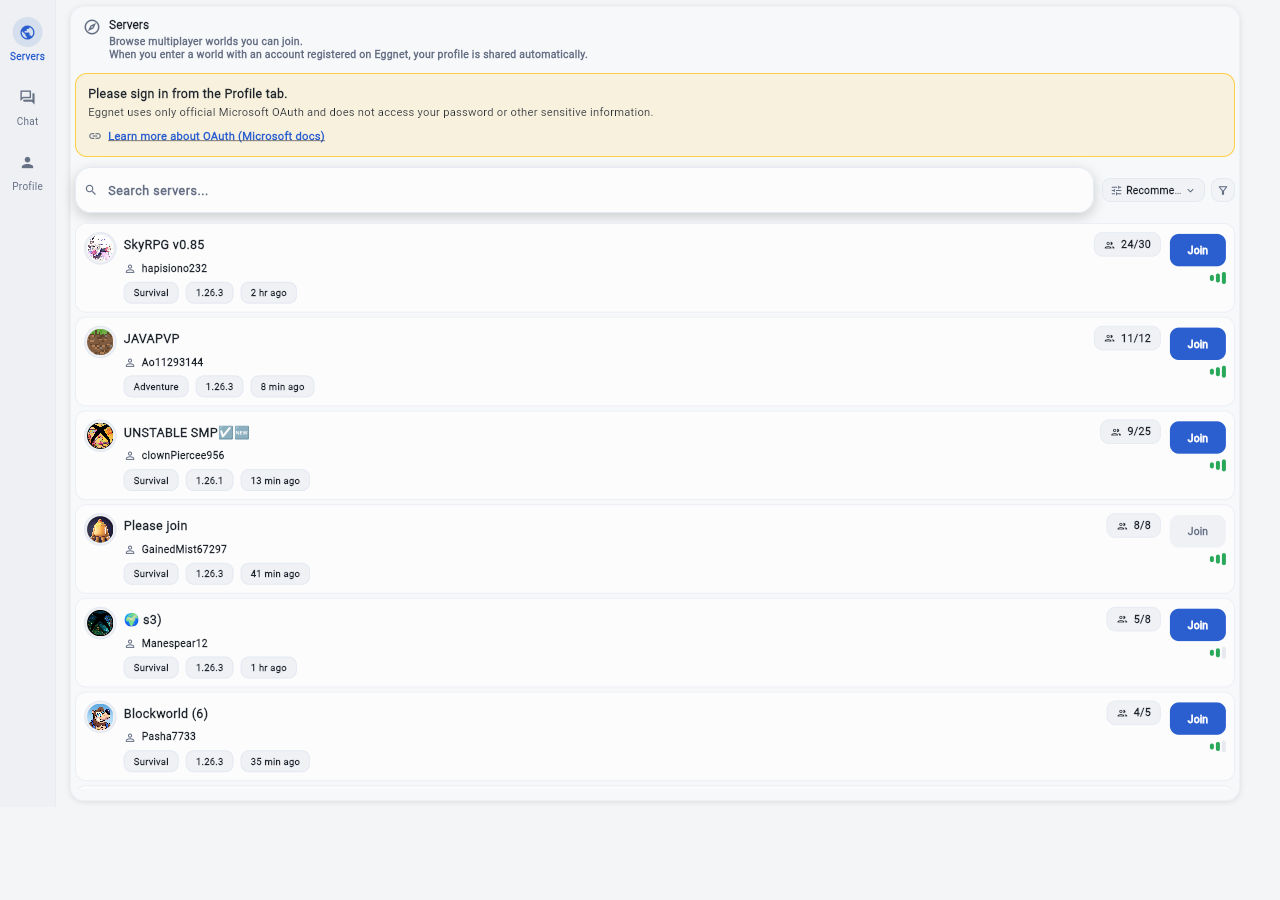Select the Please join server title
This screenshot has width=1280, height=900.
[x=155, y=526]
